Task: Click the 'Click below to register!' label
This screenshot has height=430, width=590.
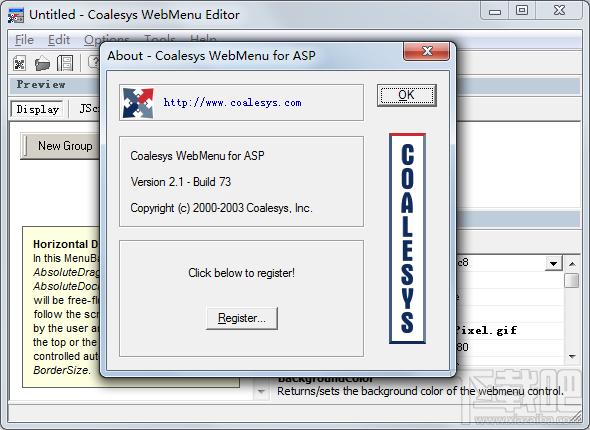Action: tap(241, 273)
